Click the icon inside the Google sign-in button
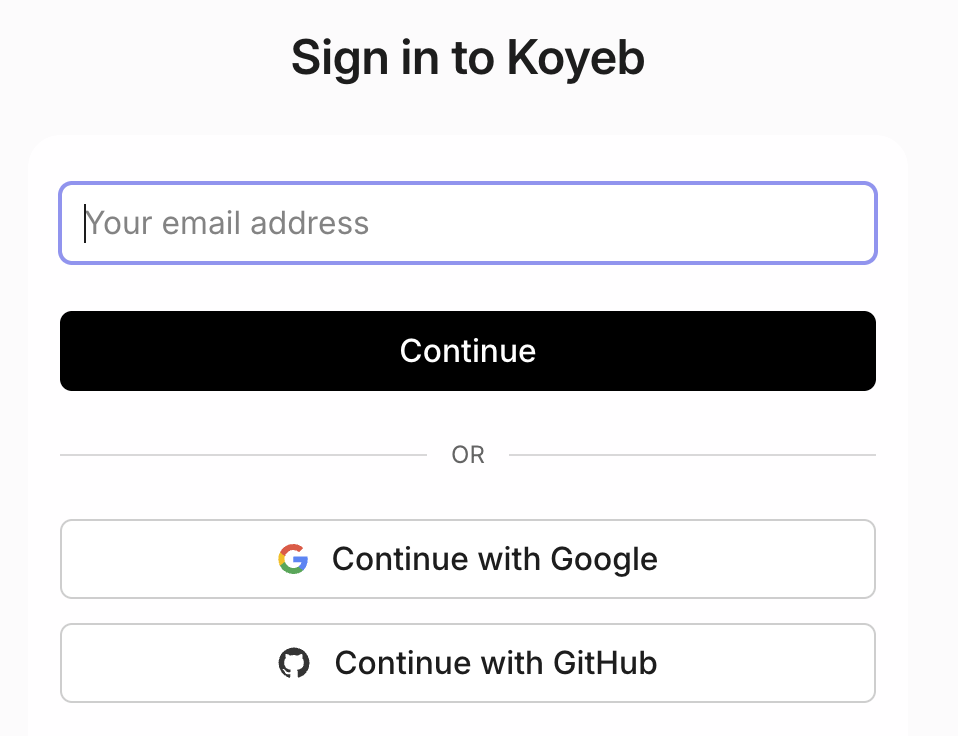Image resolution: width=958 pixels, height=736 pixels. click(x=293, y=559)
